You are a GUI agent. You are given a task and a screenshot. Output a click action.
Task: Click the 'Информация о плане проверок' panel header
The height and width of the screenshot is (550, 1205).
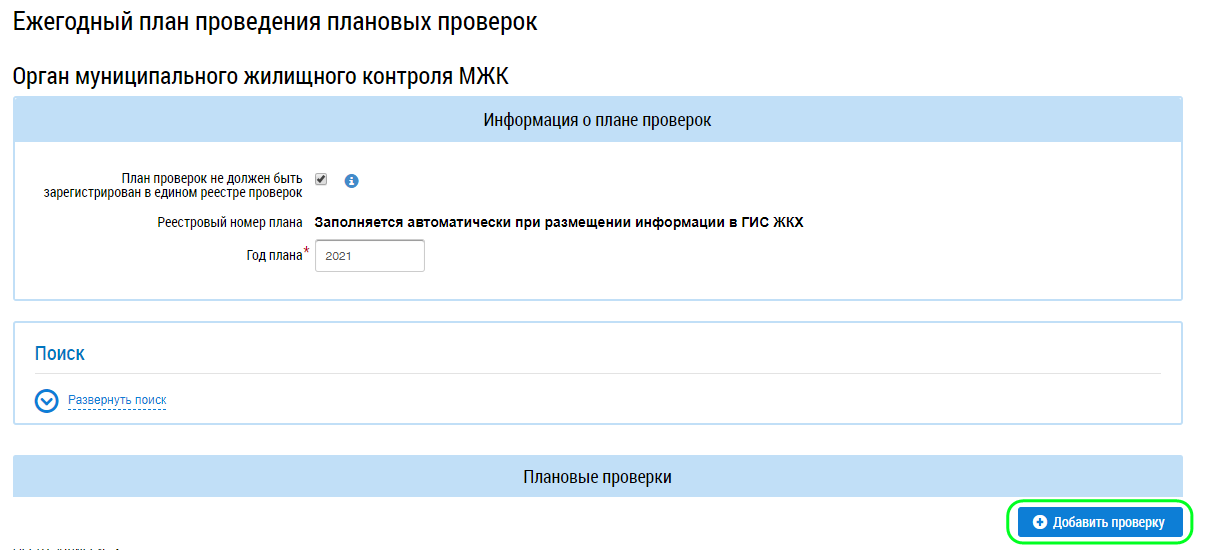point(597,120)
